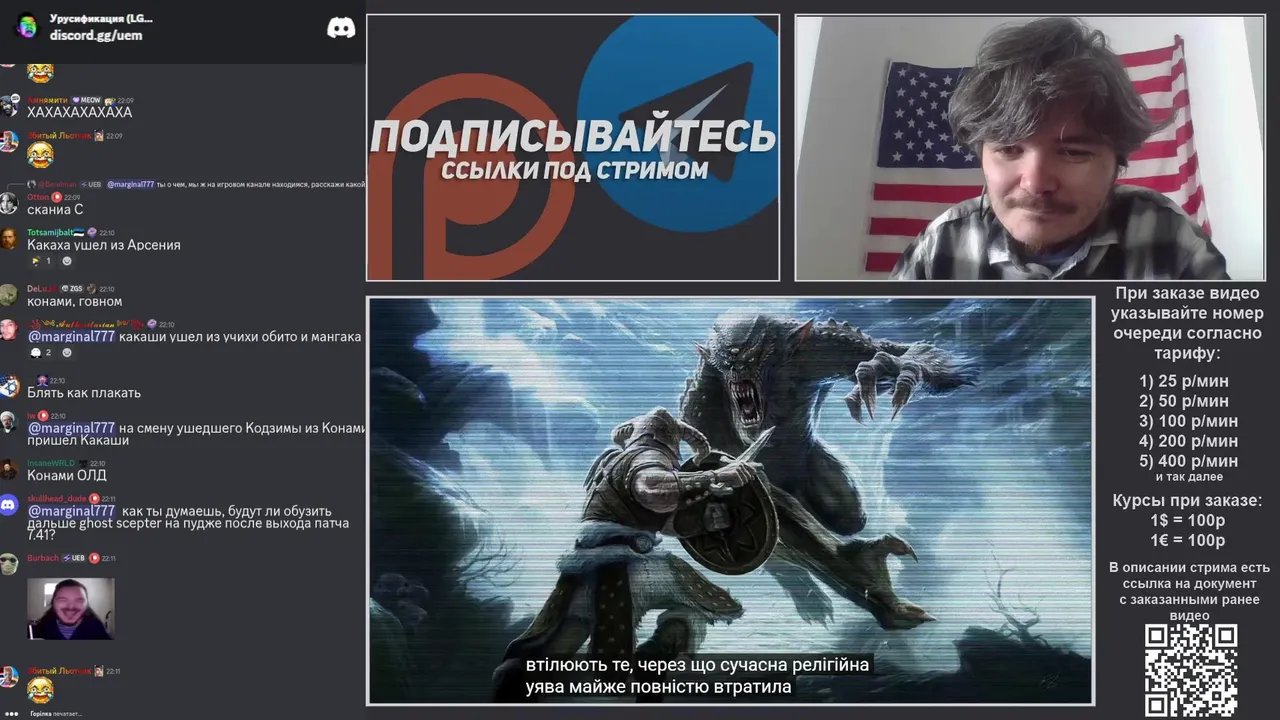
Task: Click avatar beside 'Блять как плакать'
Action: (9, 387)
